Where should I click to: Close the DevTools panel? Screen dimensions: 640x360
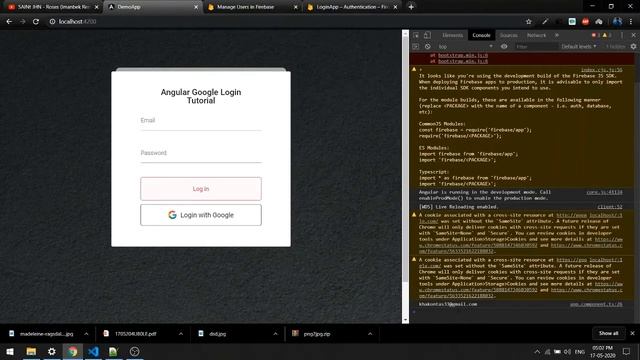633,35
